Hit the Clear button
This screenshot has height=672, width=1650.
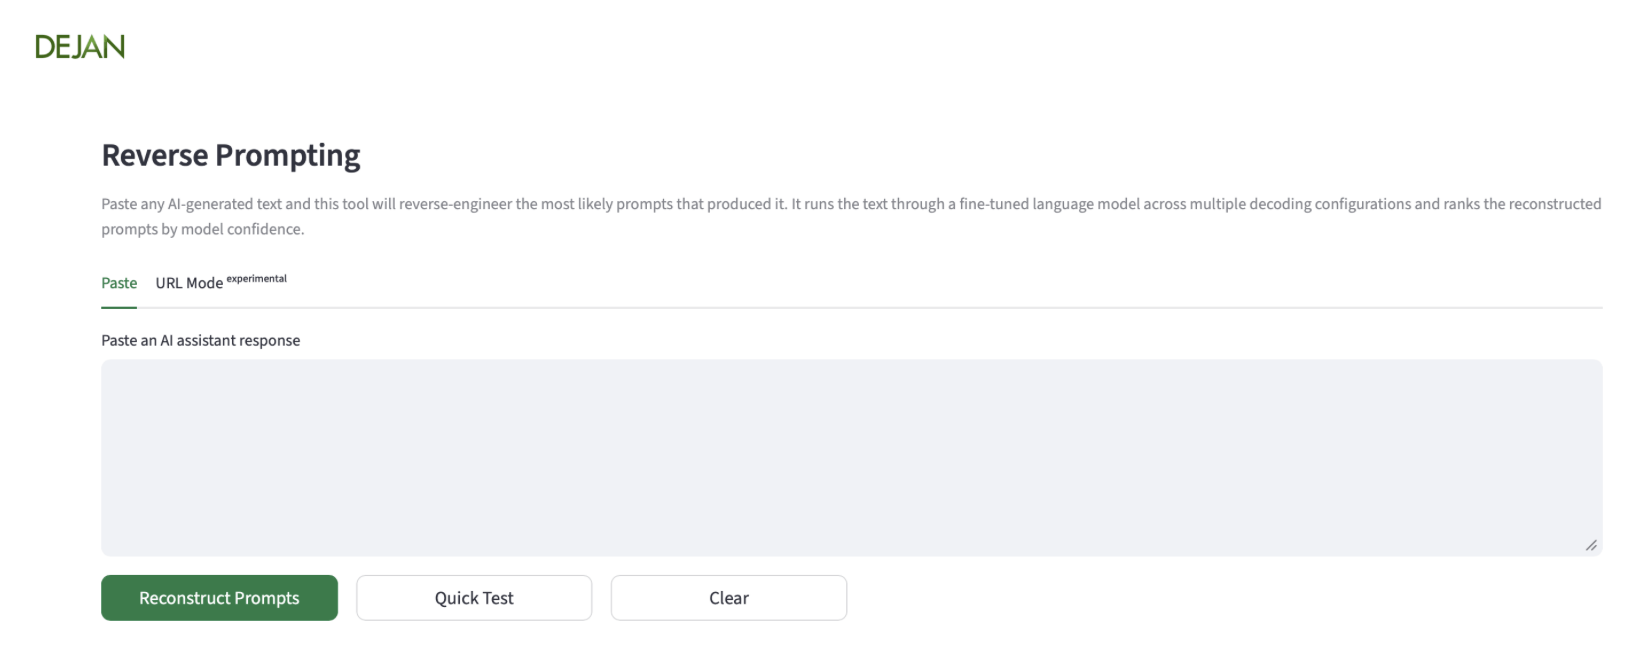pyautogui.click(x=729, y=598)
